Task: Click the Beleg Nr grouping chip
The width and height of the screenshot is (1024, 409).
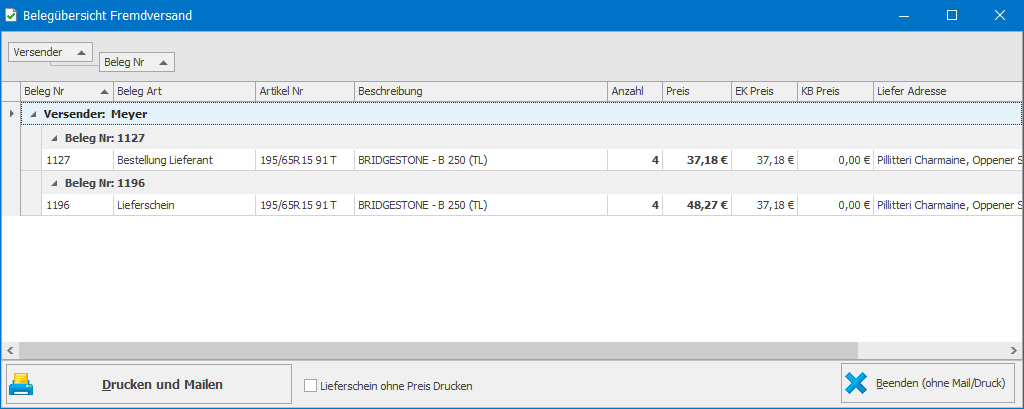Action: pos(136,62)
